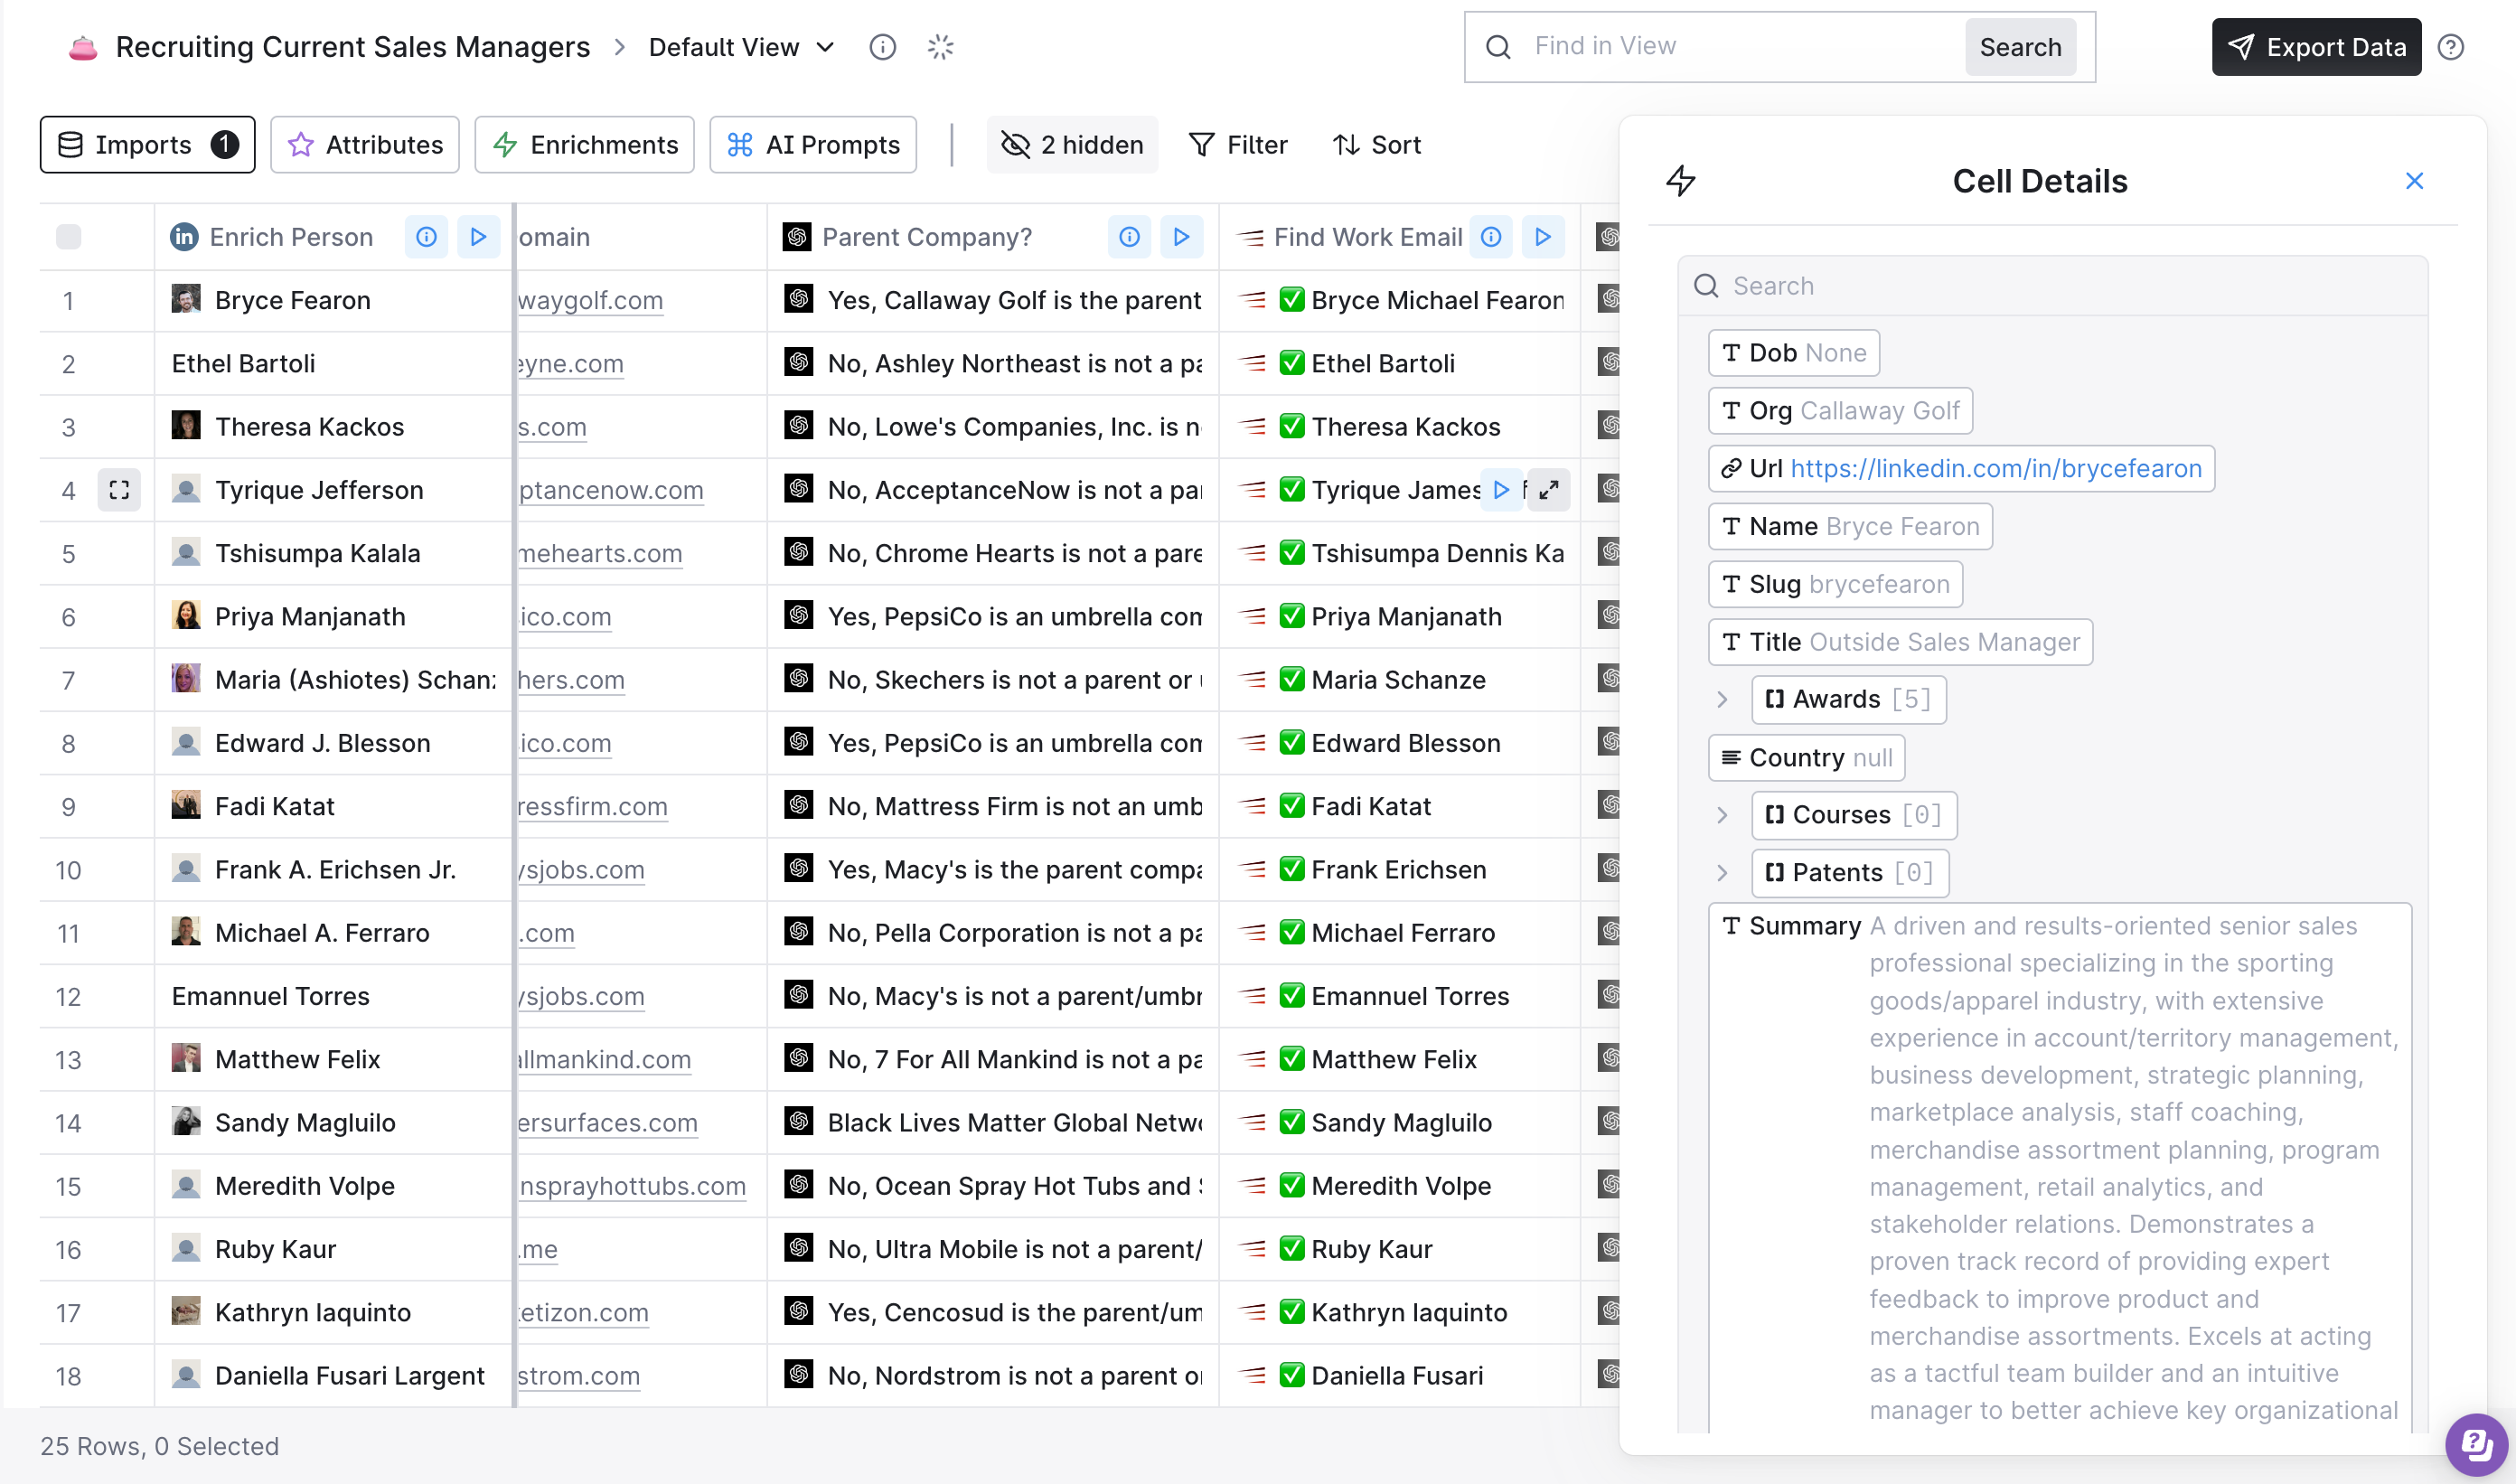This screenshot has height=1484, width=2516.
Task: Click the Find in View search field
Action: (x=1740, y=47)
